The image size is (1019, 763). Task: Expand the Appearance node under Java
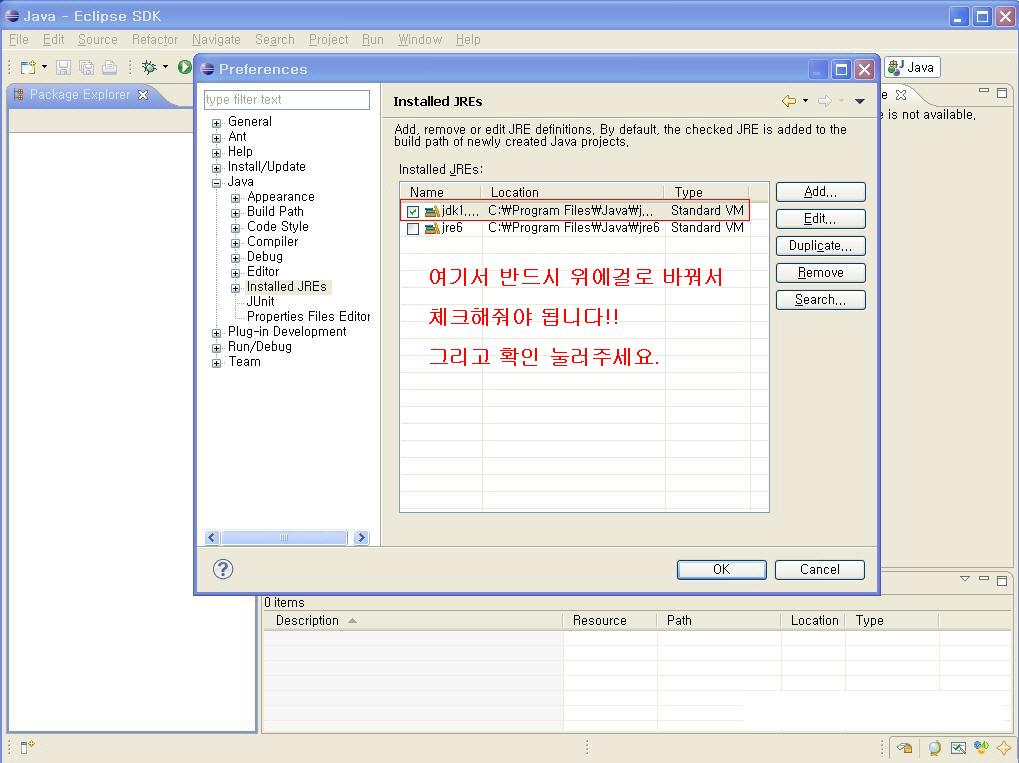235,198
